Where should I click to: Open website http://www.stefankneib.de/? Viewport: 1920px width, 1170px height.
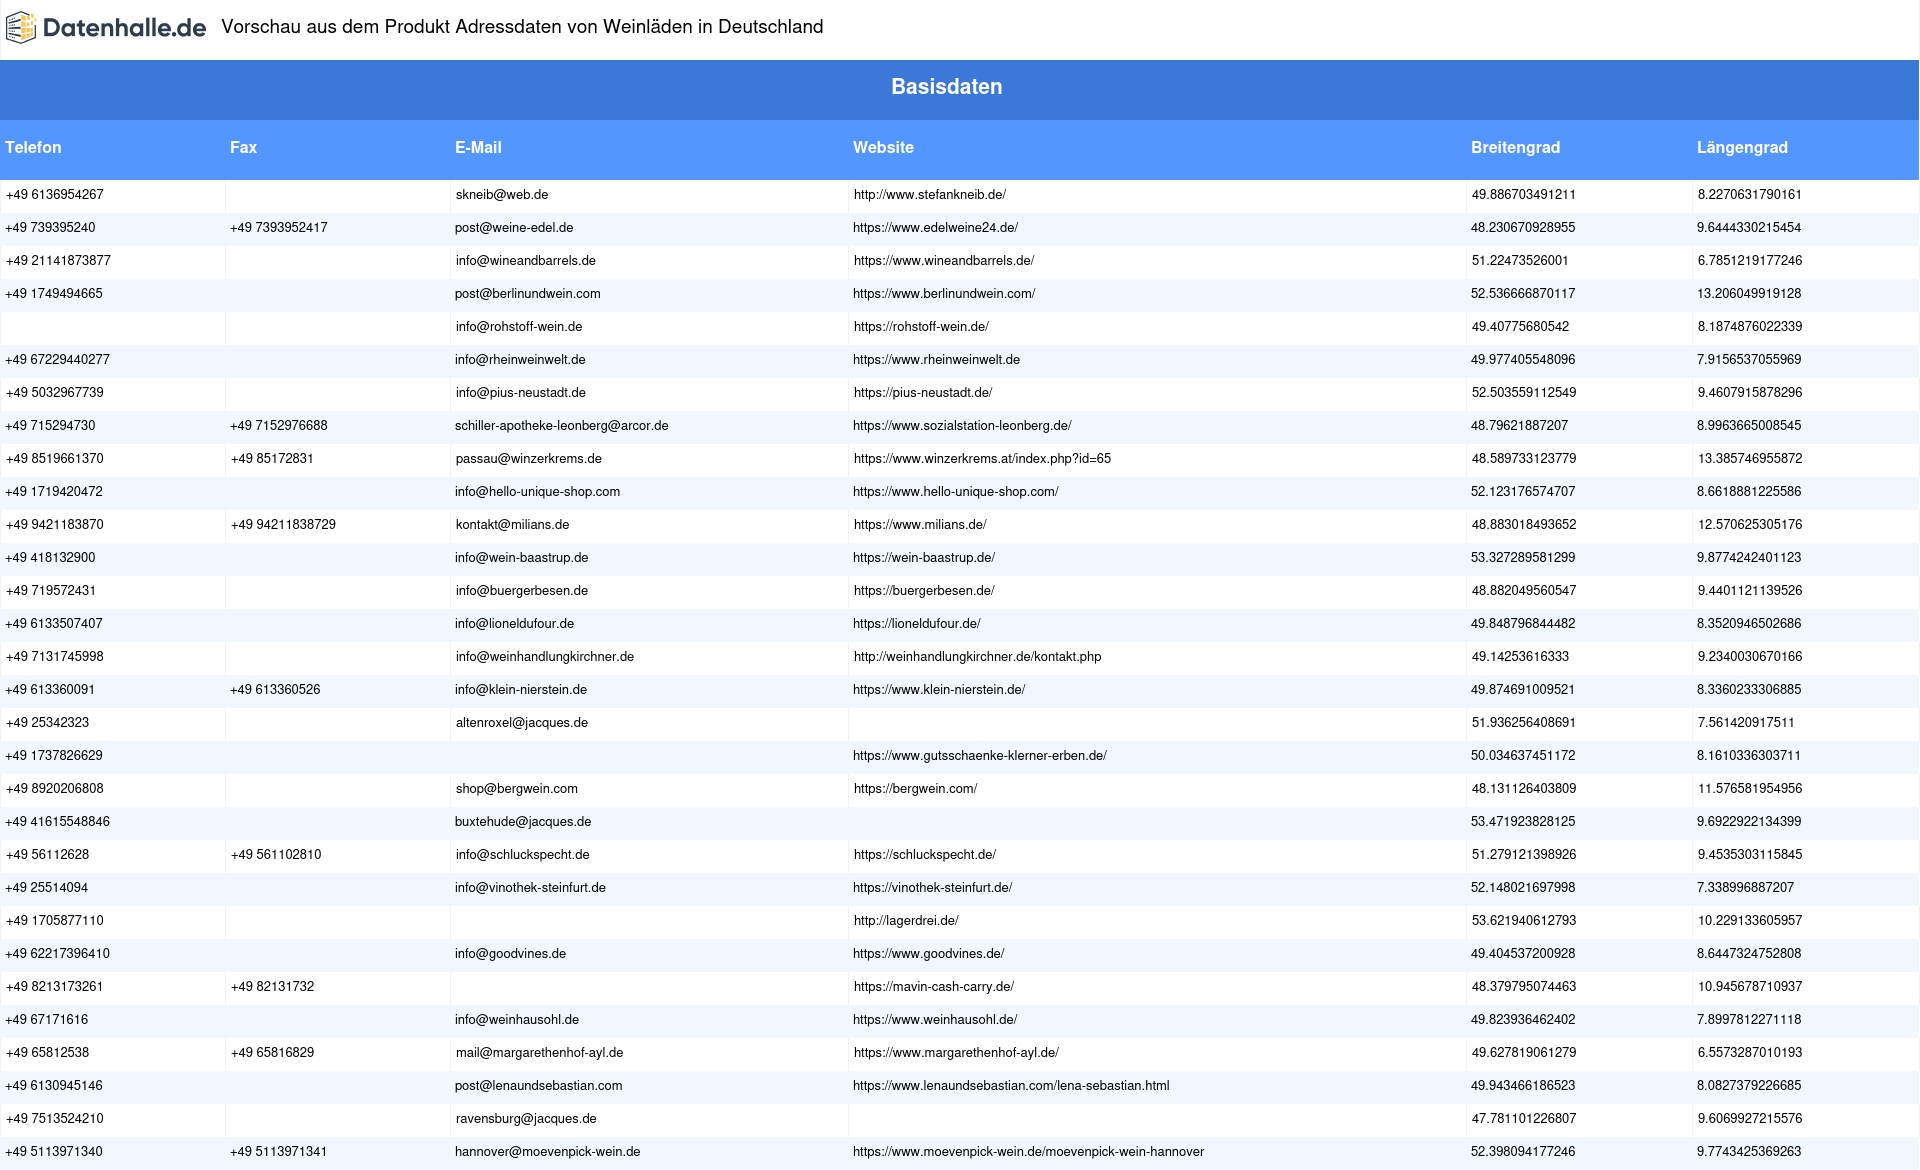pyautogui.click(x=930, y=195)
